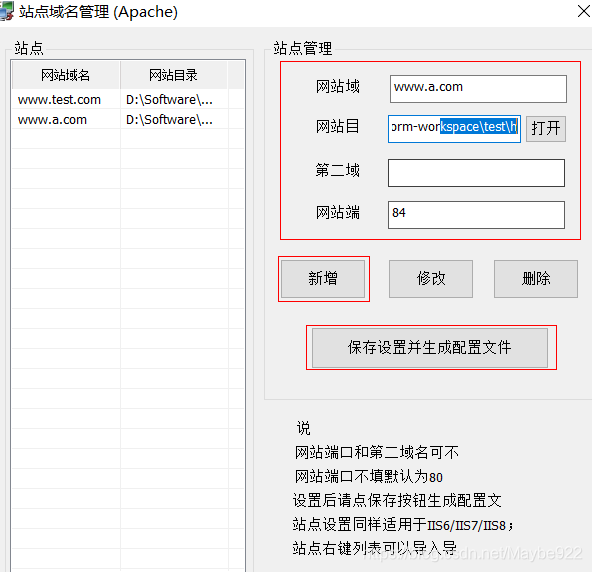Viewport: 592px width, 572px height.
Task: Focus the 第二域 second domain field
Action: pyautogui.click(x=476, y=173)
